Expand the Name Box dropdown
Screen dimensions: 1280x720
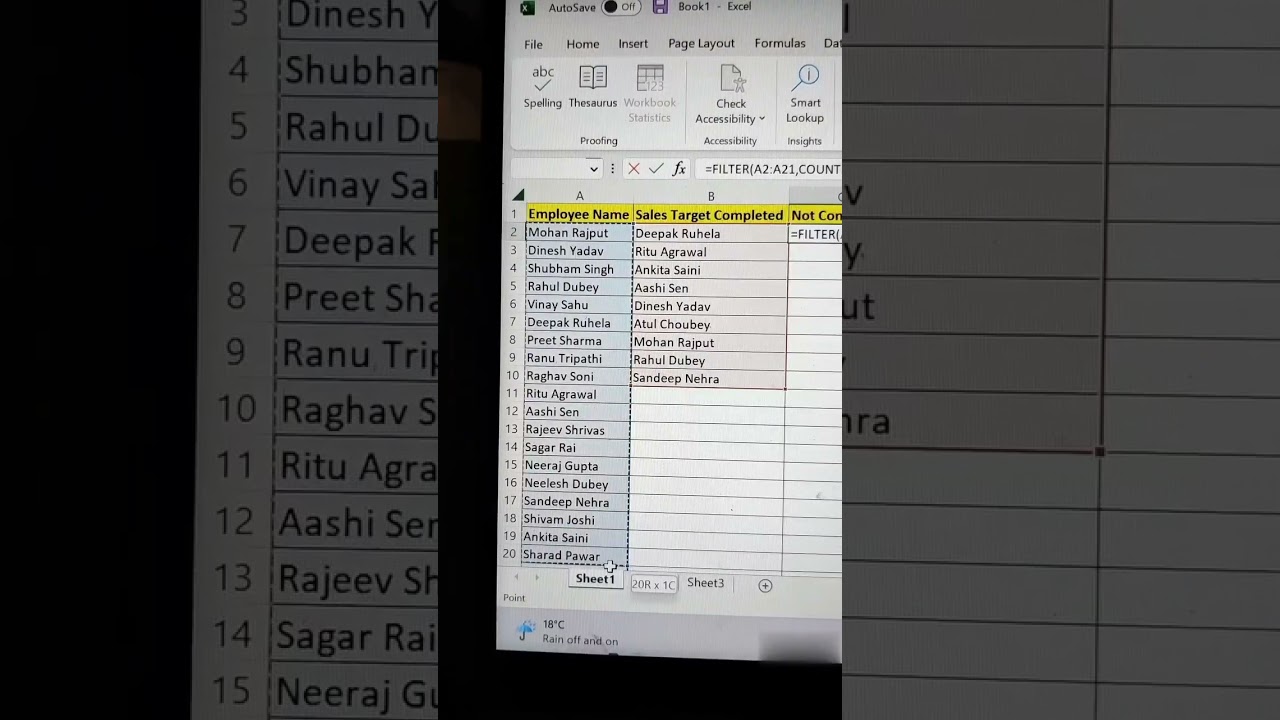tap(593, 169)
